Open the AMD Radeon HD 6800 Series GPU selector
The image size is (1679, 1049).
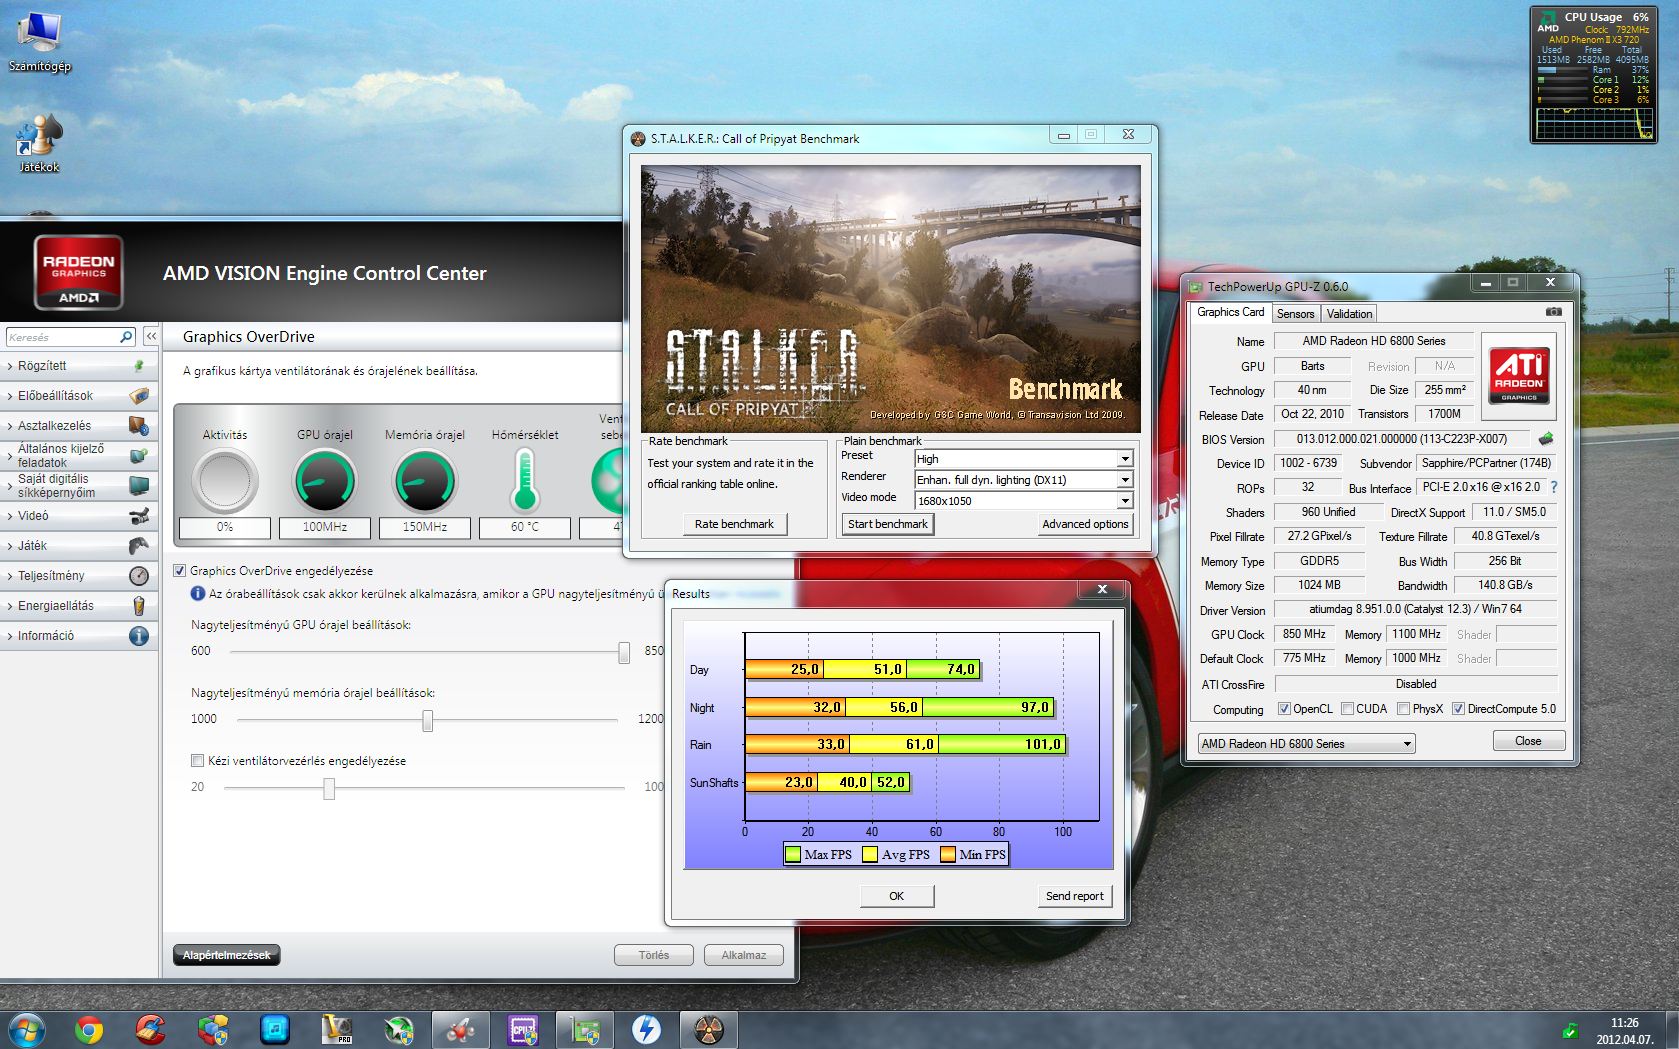(x=1306, y=744)
